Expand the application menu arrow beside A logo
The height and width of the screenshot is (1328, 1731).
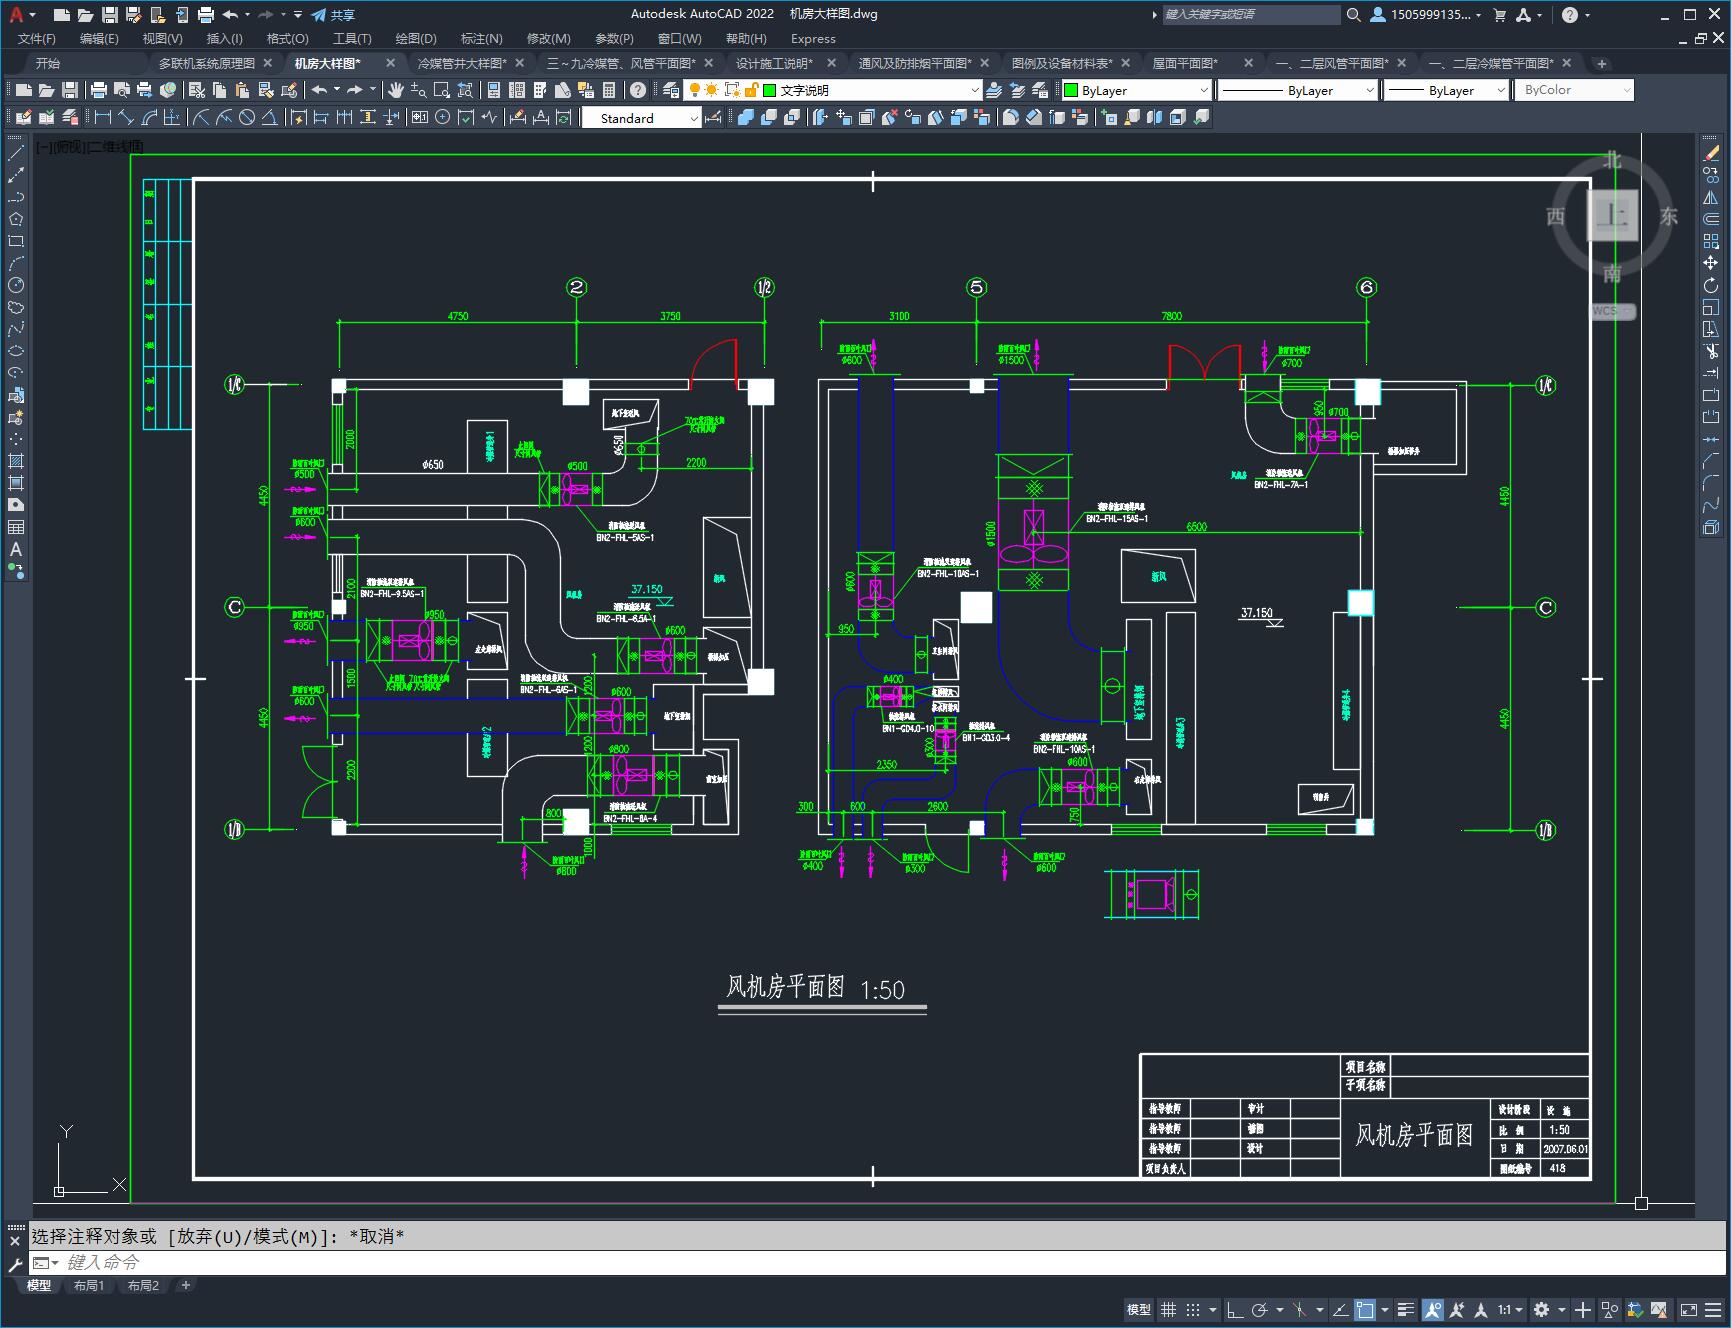[x=32, y=15]
